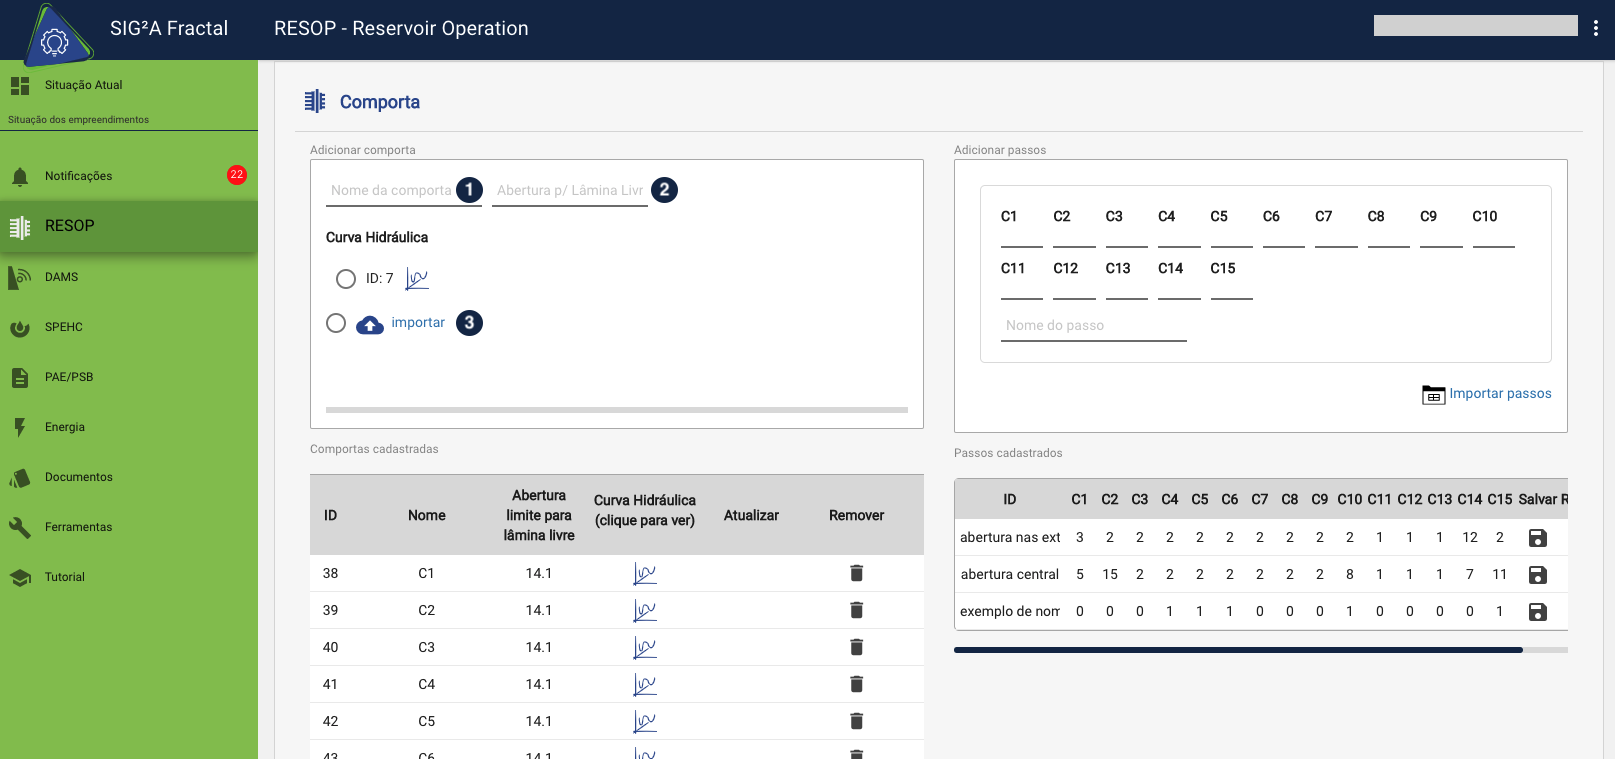Open the Ferramentas sidebar item
The height and width of the screenshot is (759, 1615).
78,527
